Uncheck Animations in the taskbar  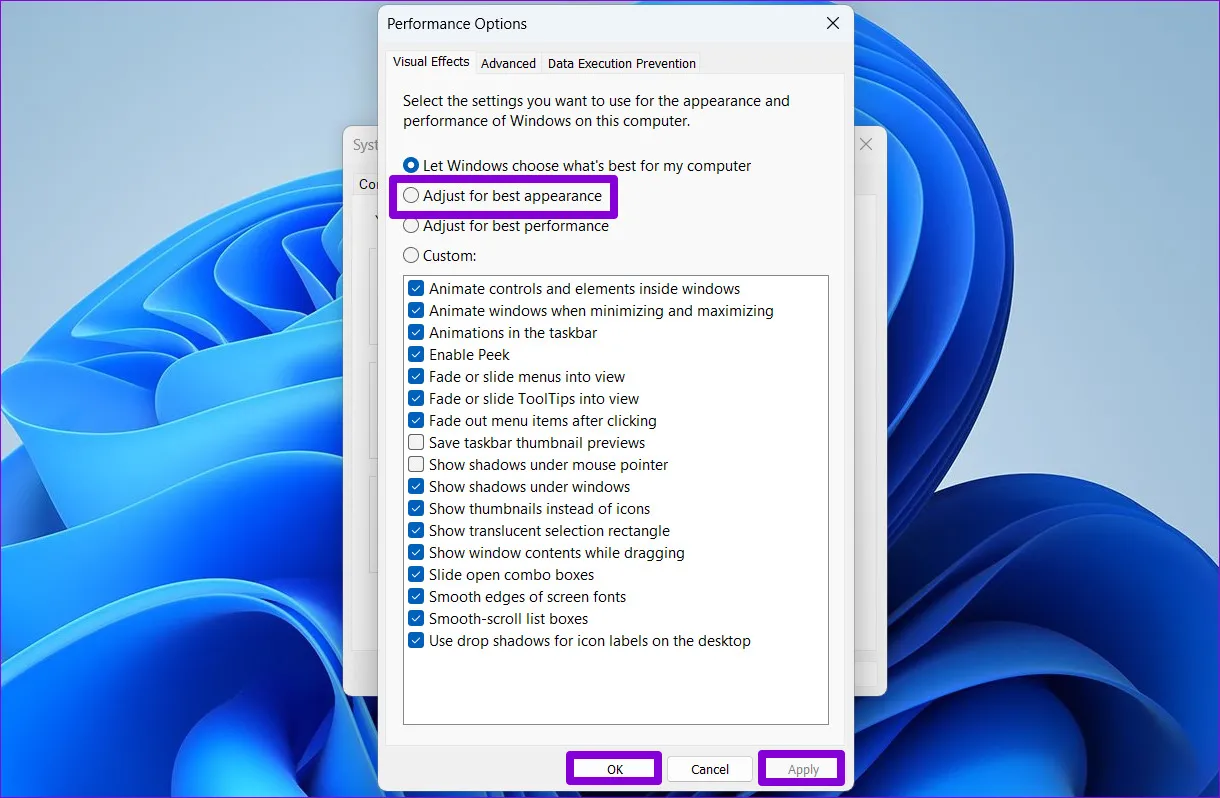[x=416, y=332]
